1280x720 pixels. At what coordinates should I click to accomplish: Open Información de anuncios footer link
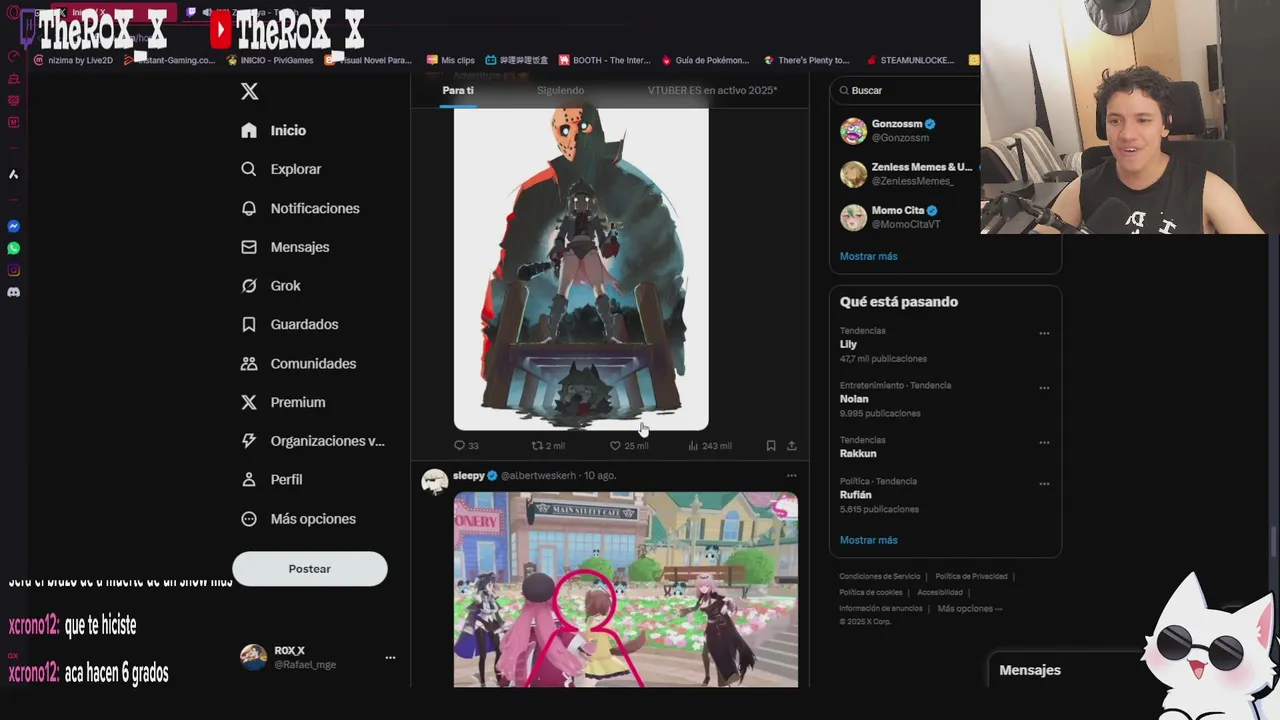coord(881,608)
